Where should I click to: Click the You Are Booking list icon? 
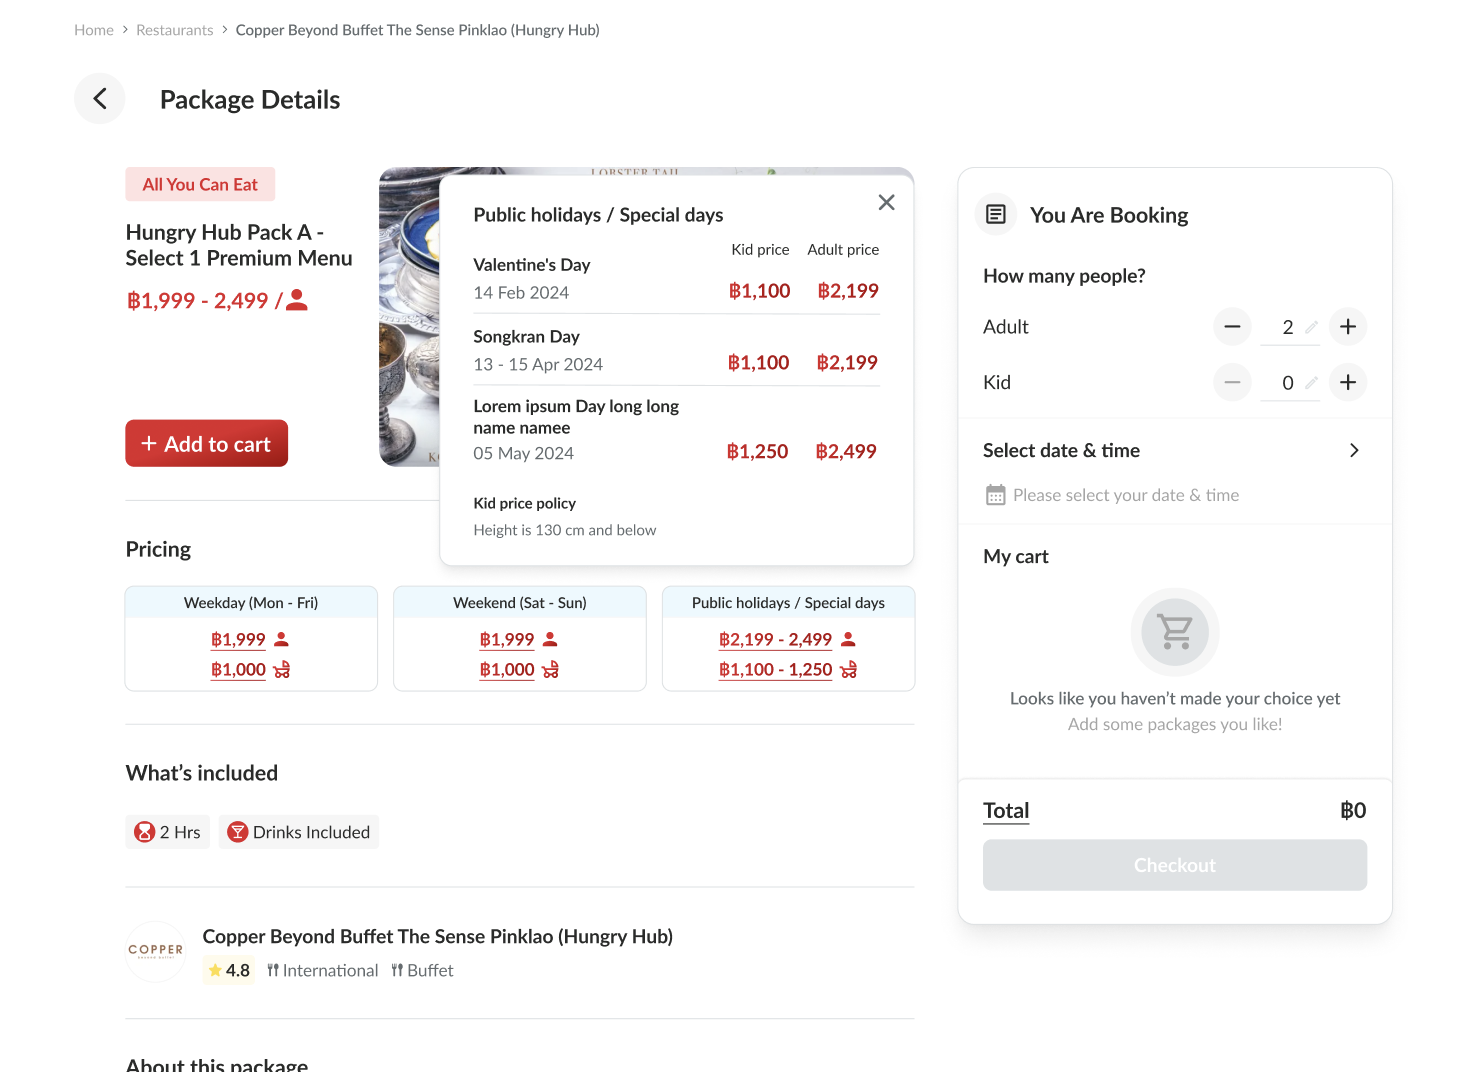click(996, 215)
